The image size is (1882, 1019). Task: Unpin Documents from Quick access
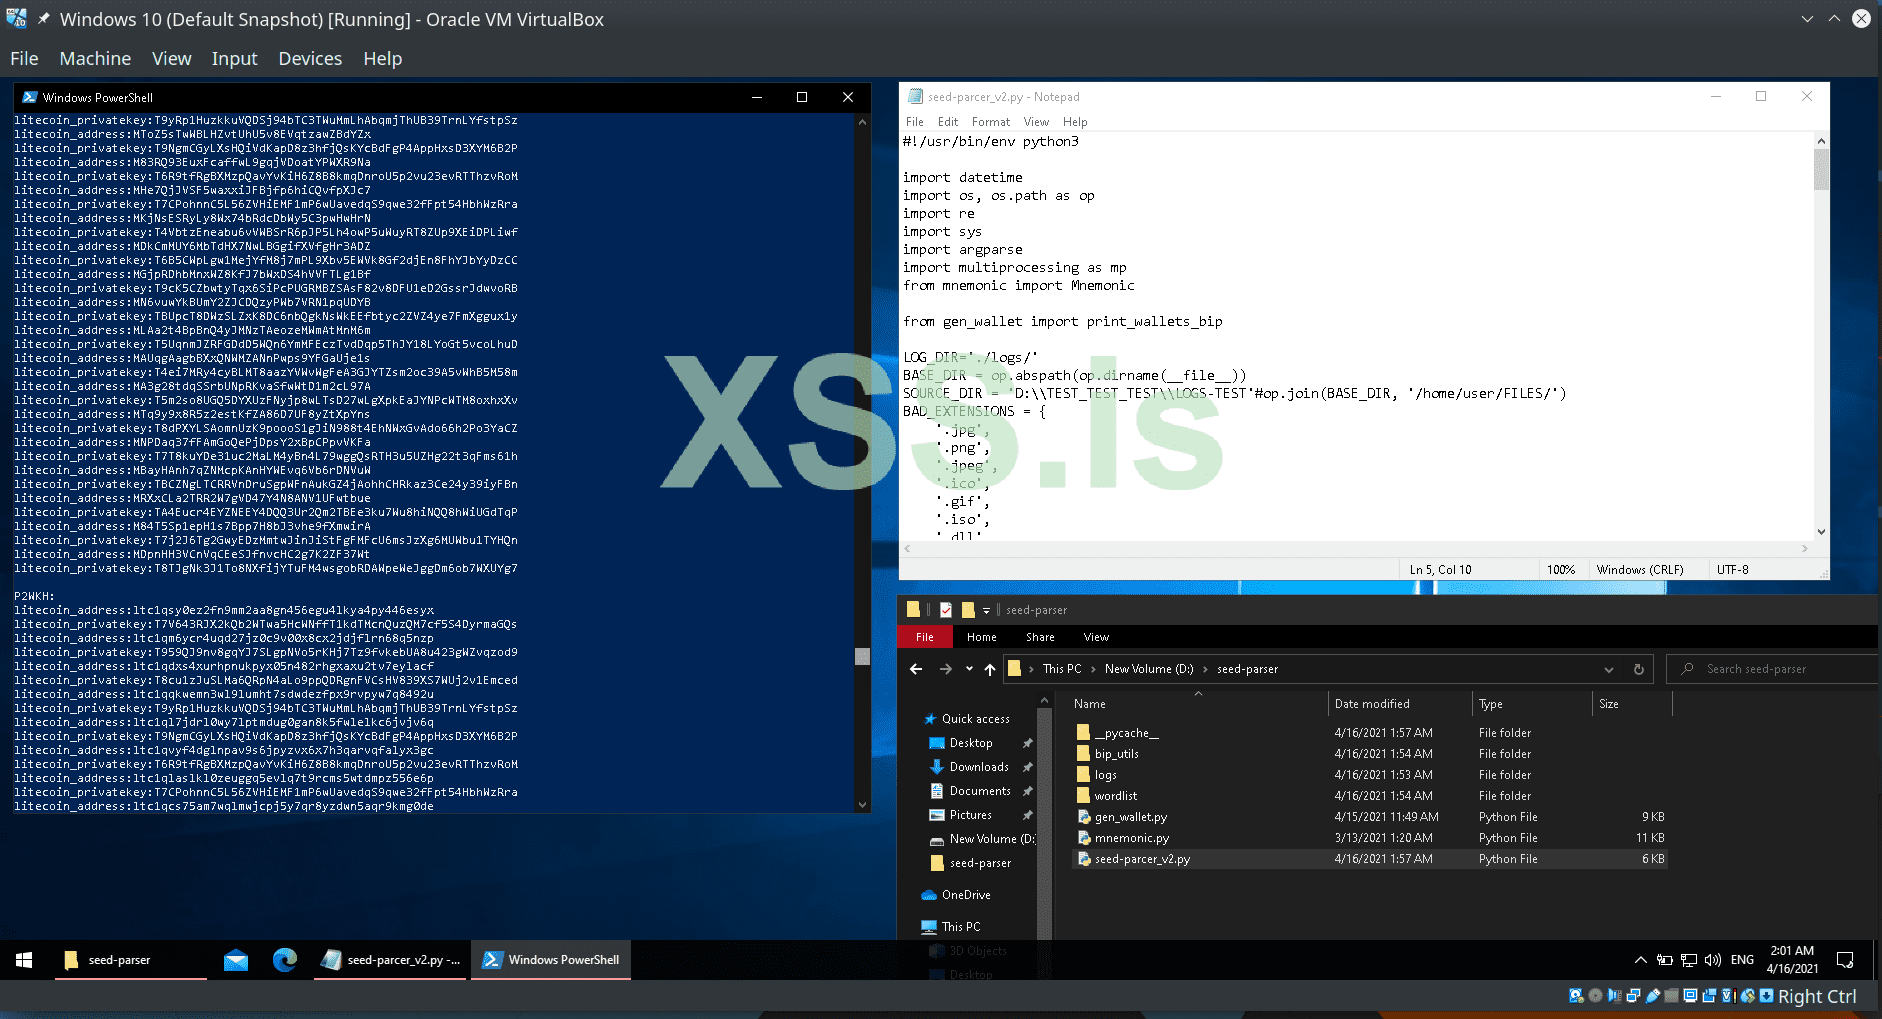[1028, 791]
